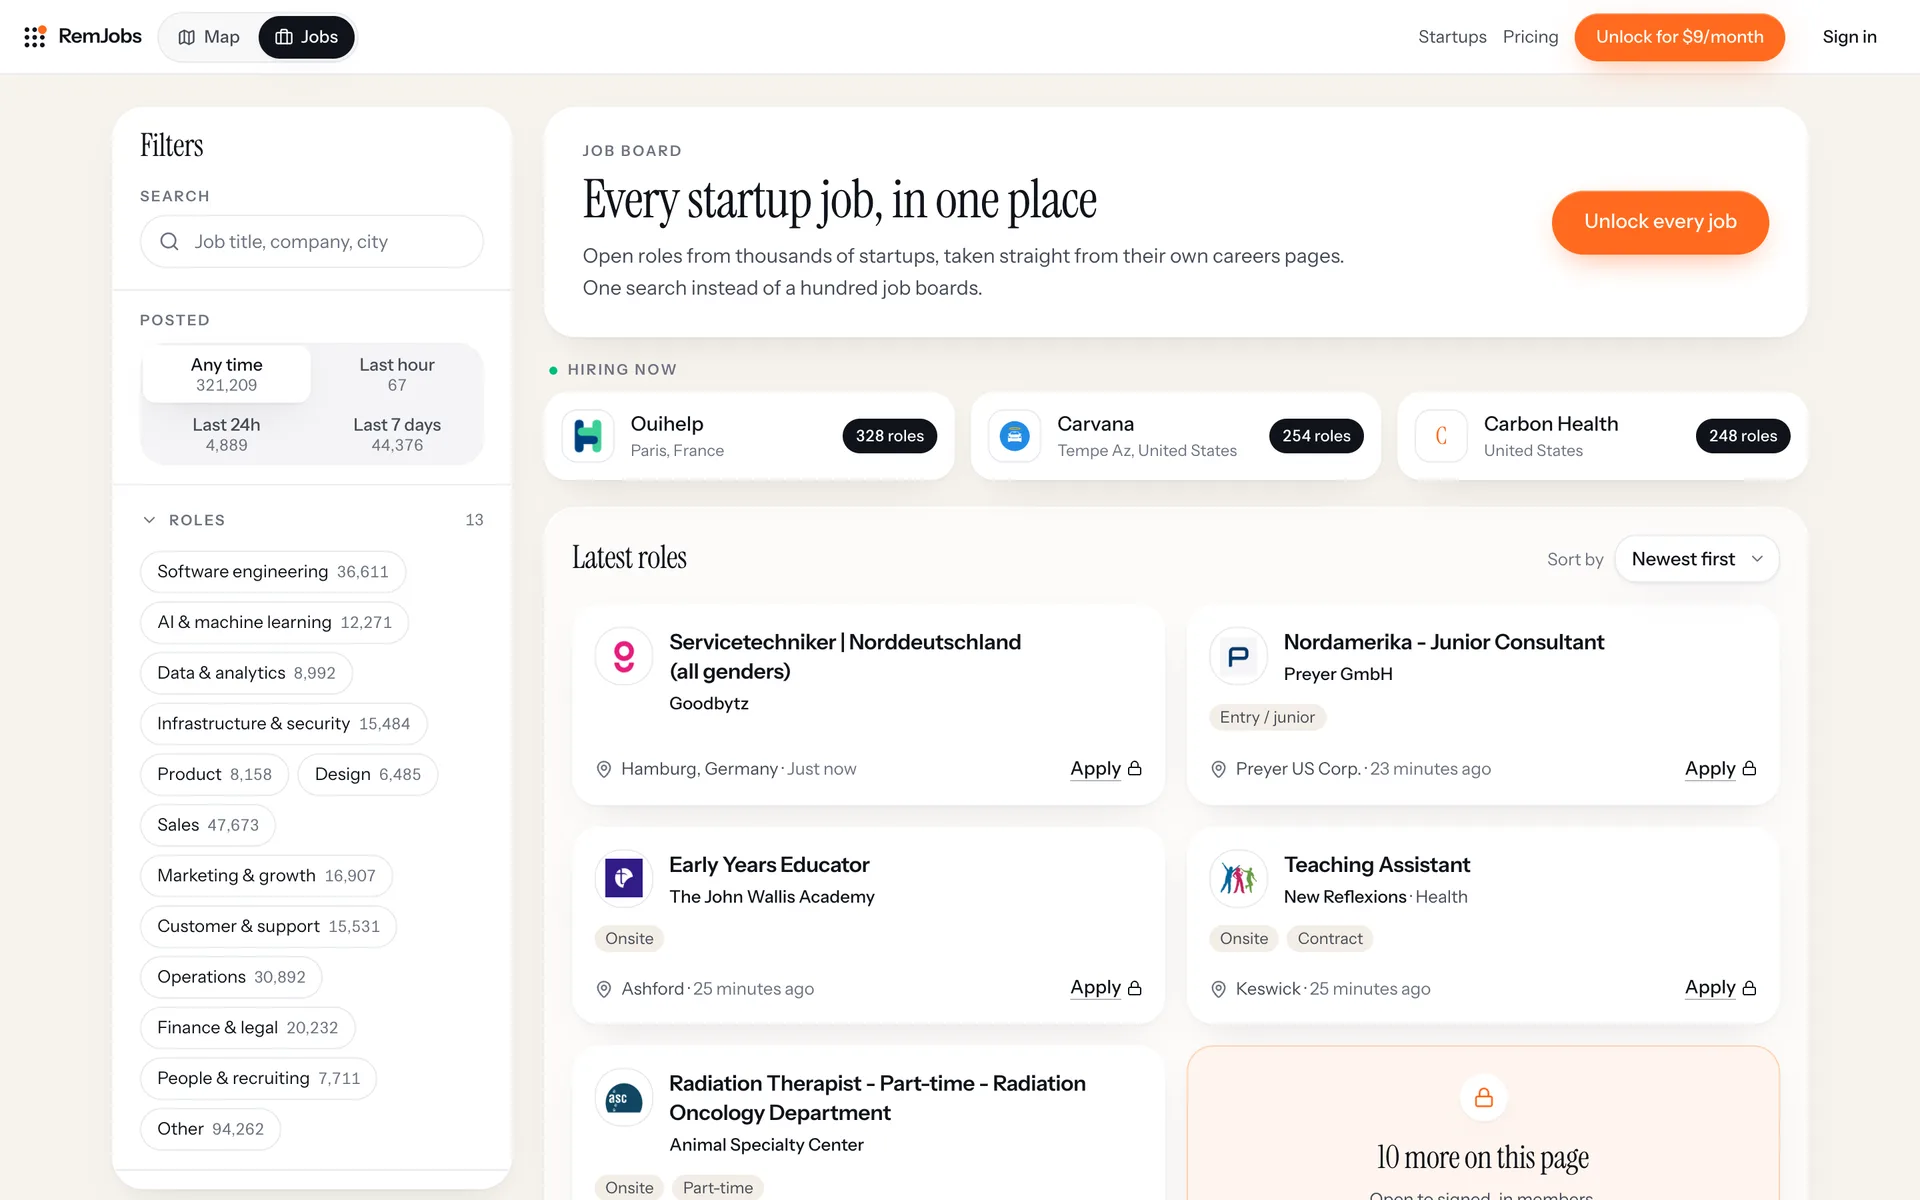This screenshot has height=1200, width=1920.
Task: Select the Last 24h posted filter
Action: tap(227, 434)
